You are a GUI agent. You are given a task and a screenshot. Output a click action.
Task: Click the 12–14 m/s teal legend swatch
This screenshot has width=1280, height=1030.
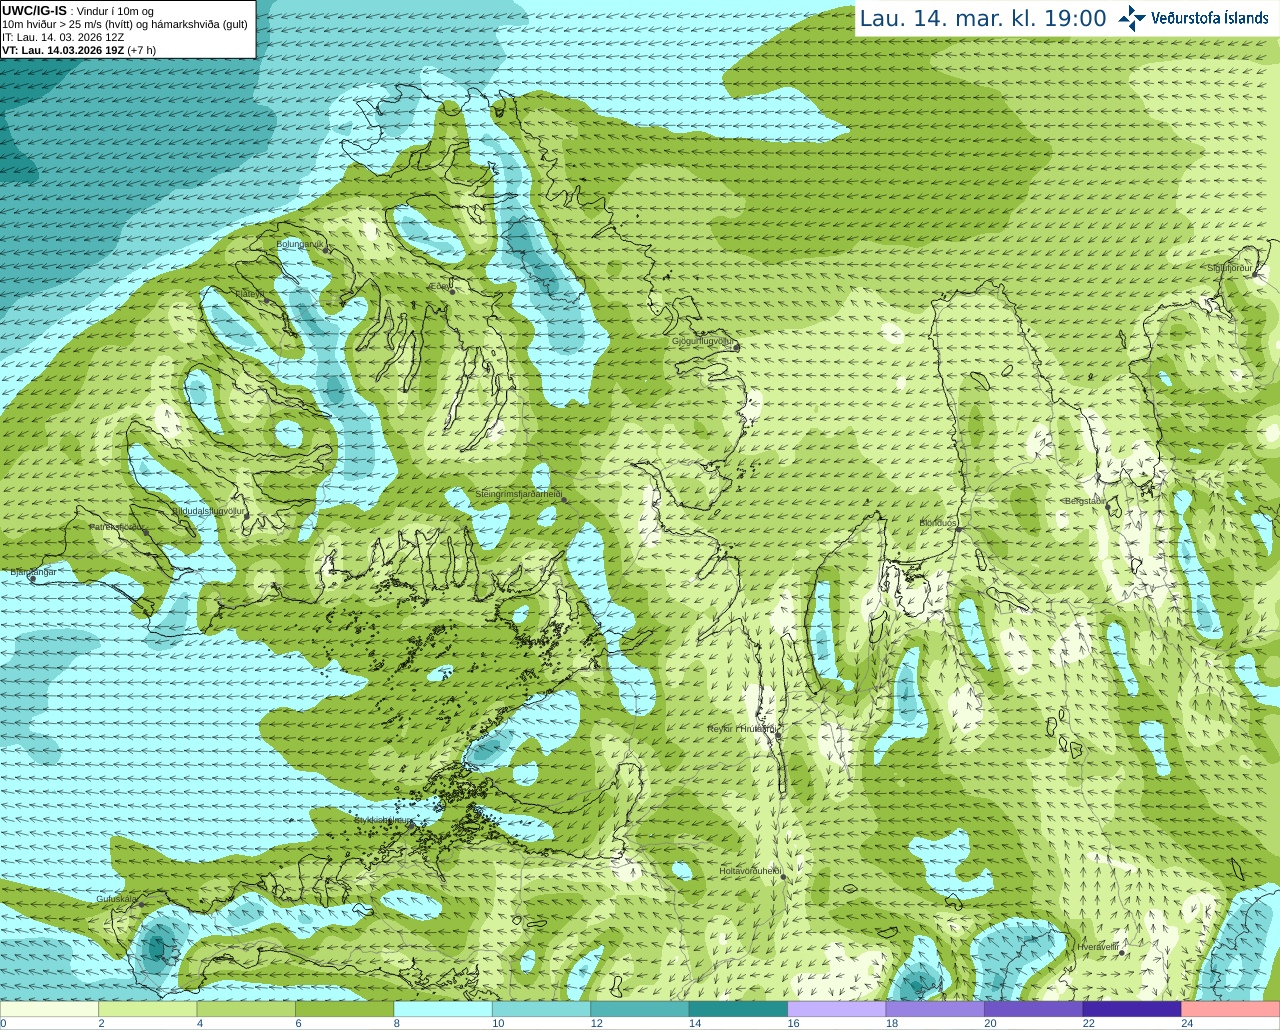pyautogui.click(x=640, y=1009)
